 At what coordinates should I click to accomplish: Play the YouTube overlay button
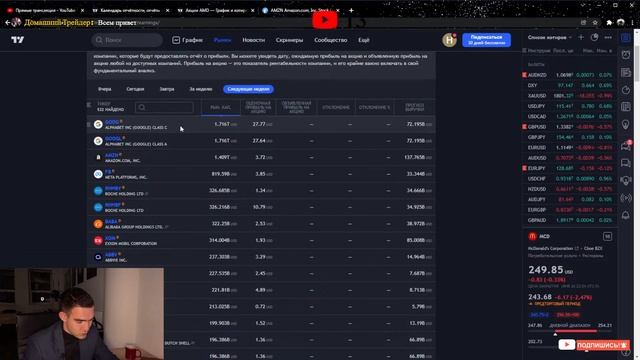[325, 20]
